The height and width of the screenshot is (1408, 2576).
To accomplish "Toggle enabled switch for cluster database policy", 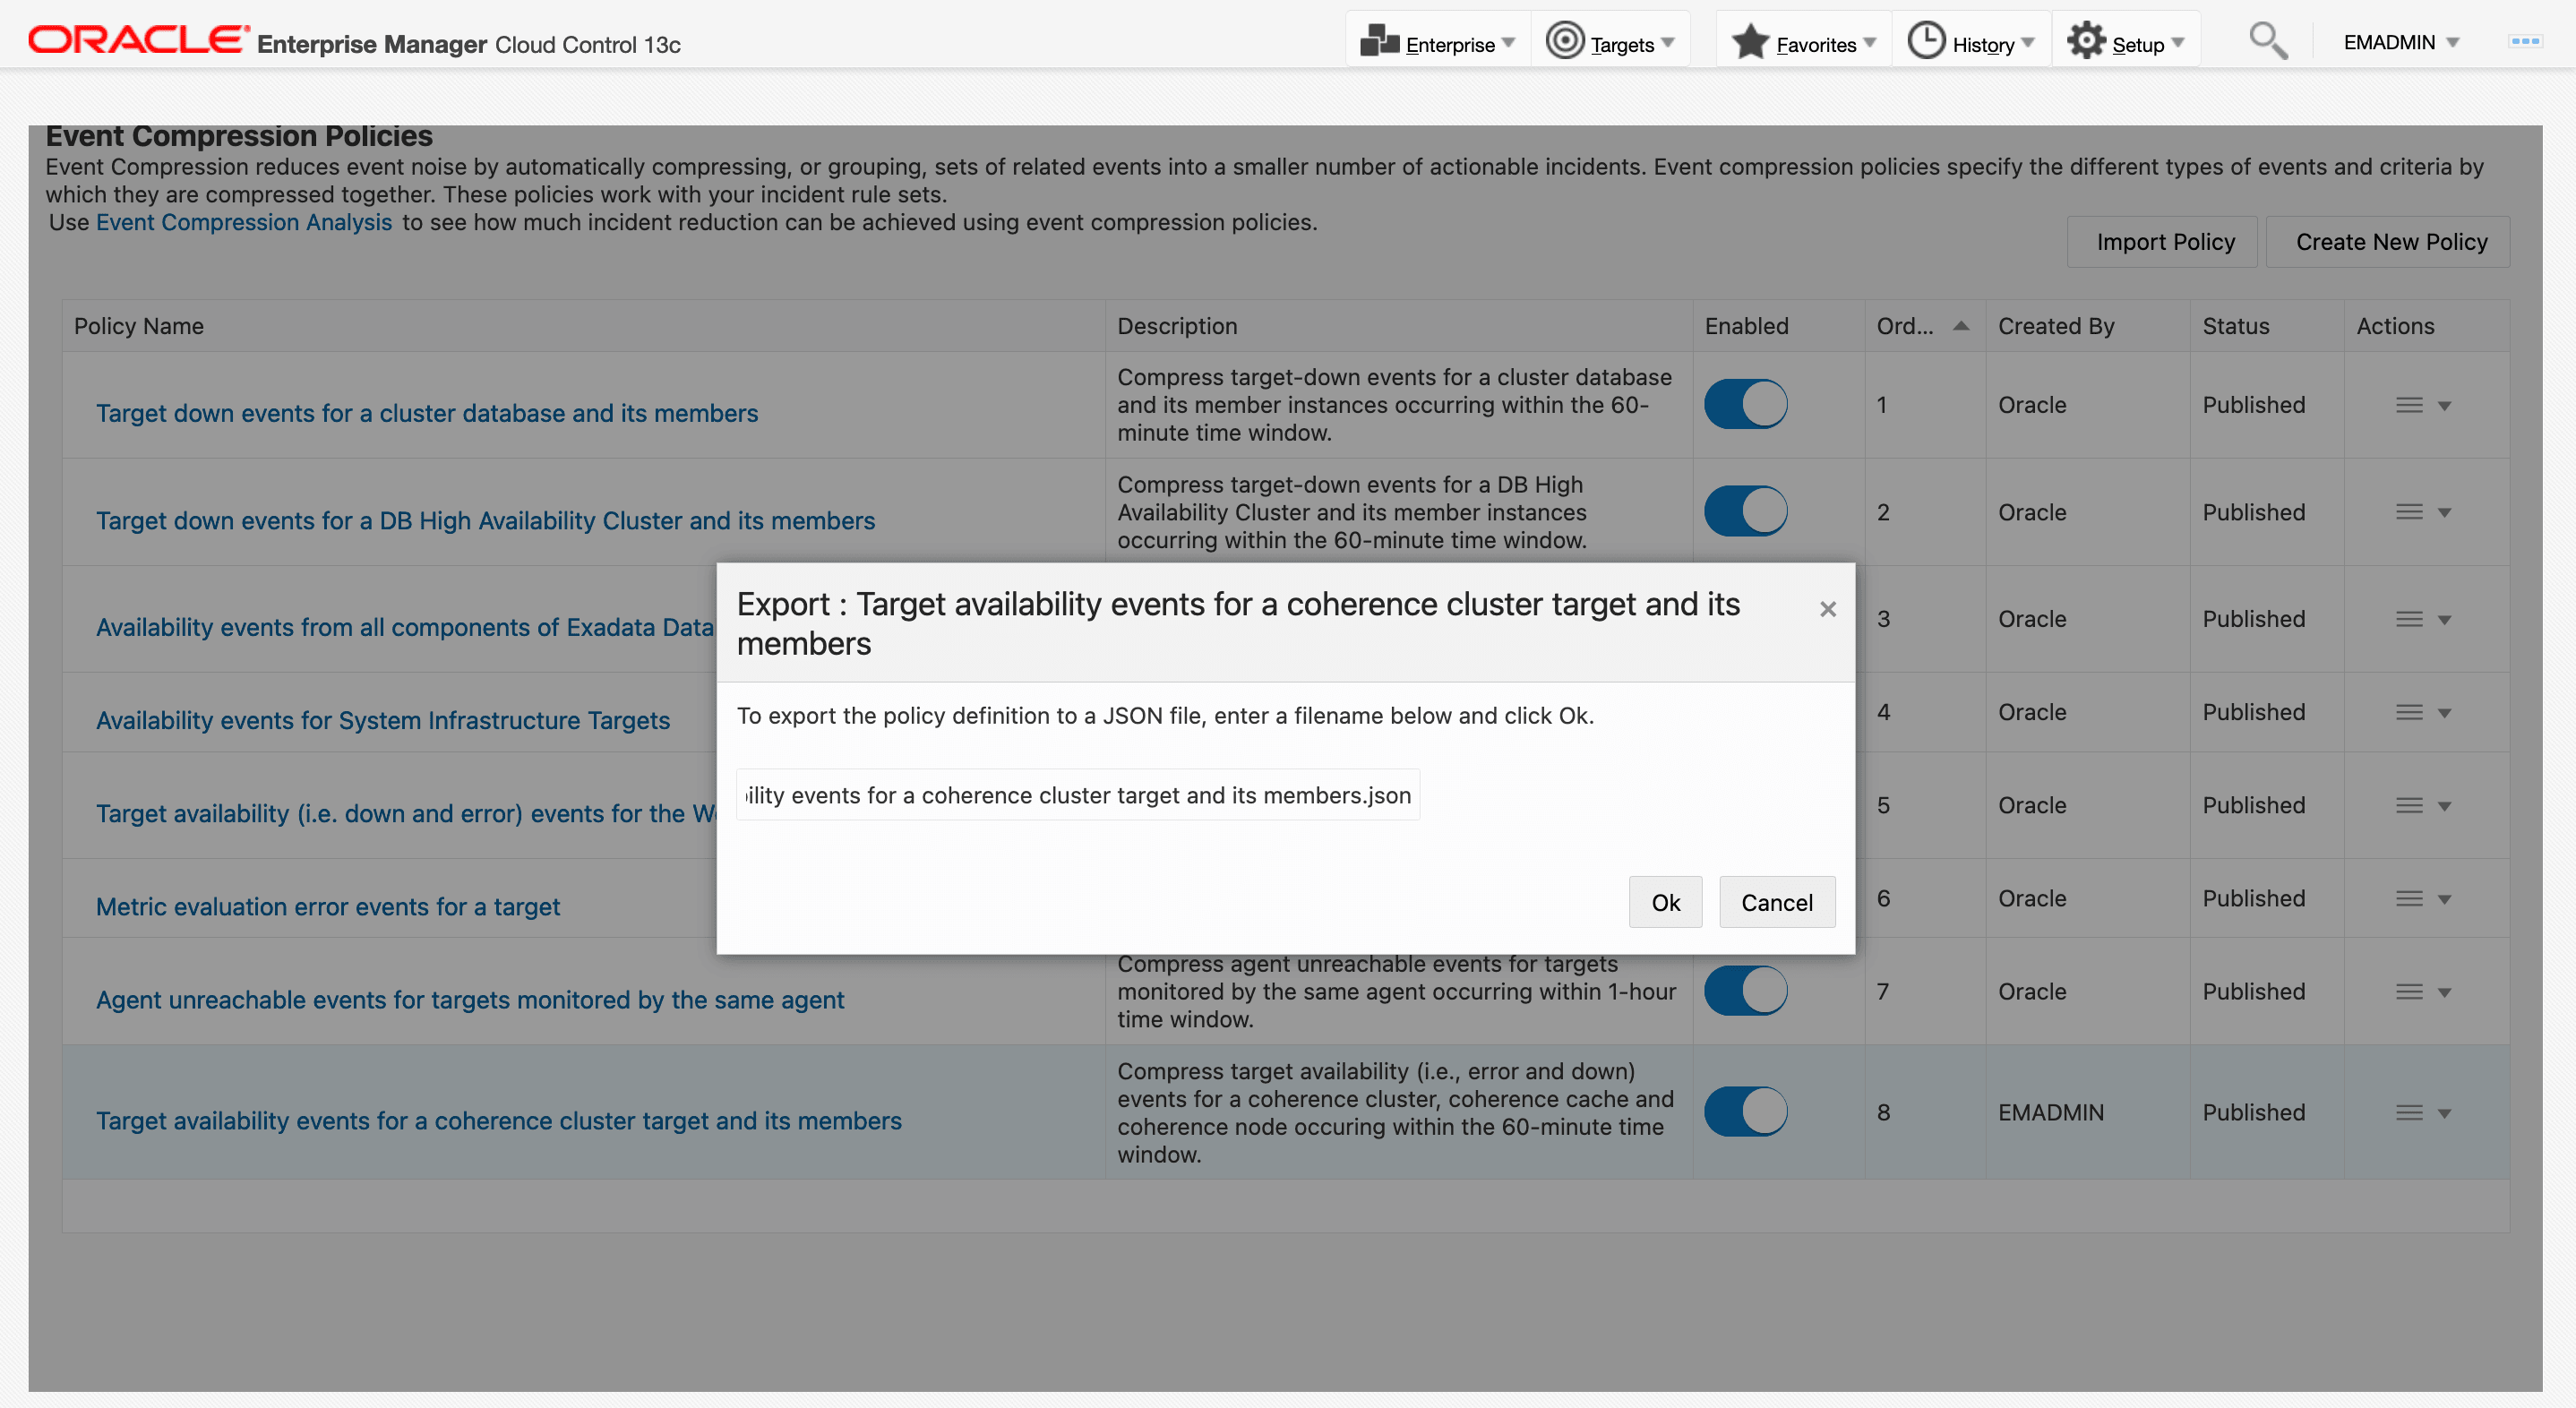I will (1745, 404).
